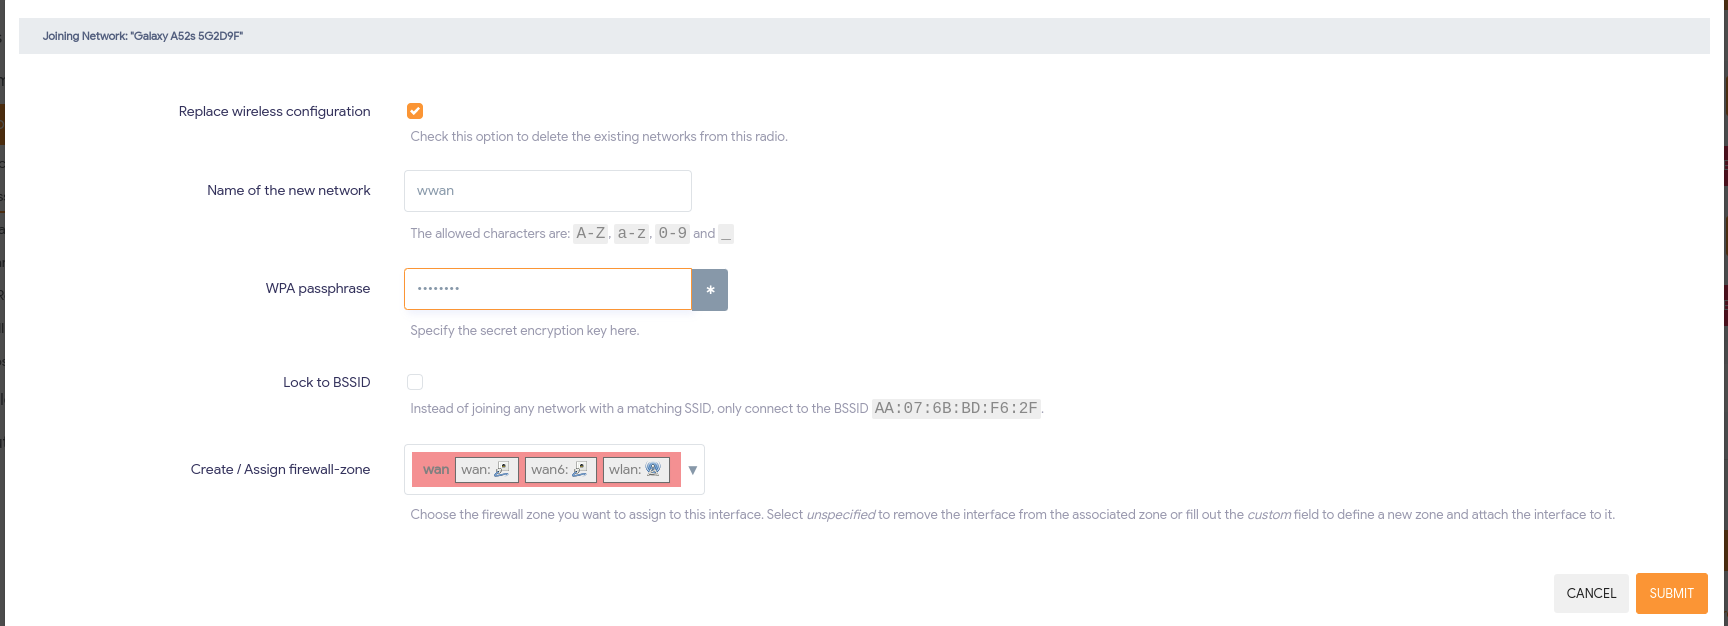Click the "Create / Assign firewall-zone" label

pyautogui.click(x=280, y=469)
